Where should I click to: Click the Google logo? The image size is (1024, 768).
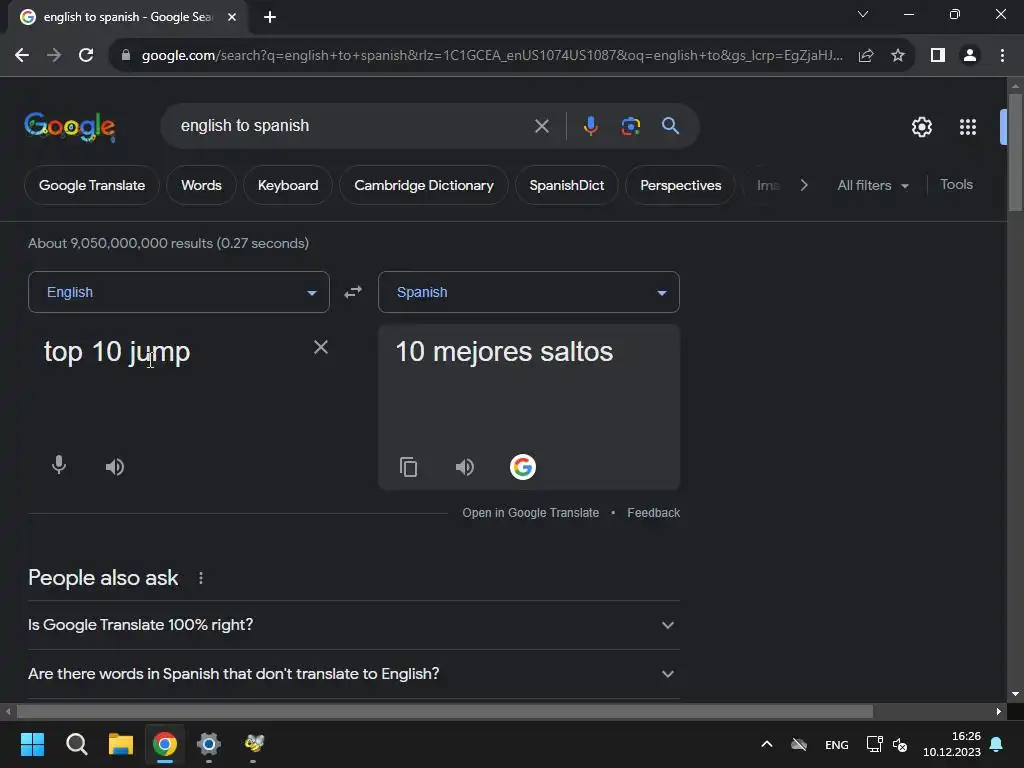click(70, 126)
